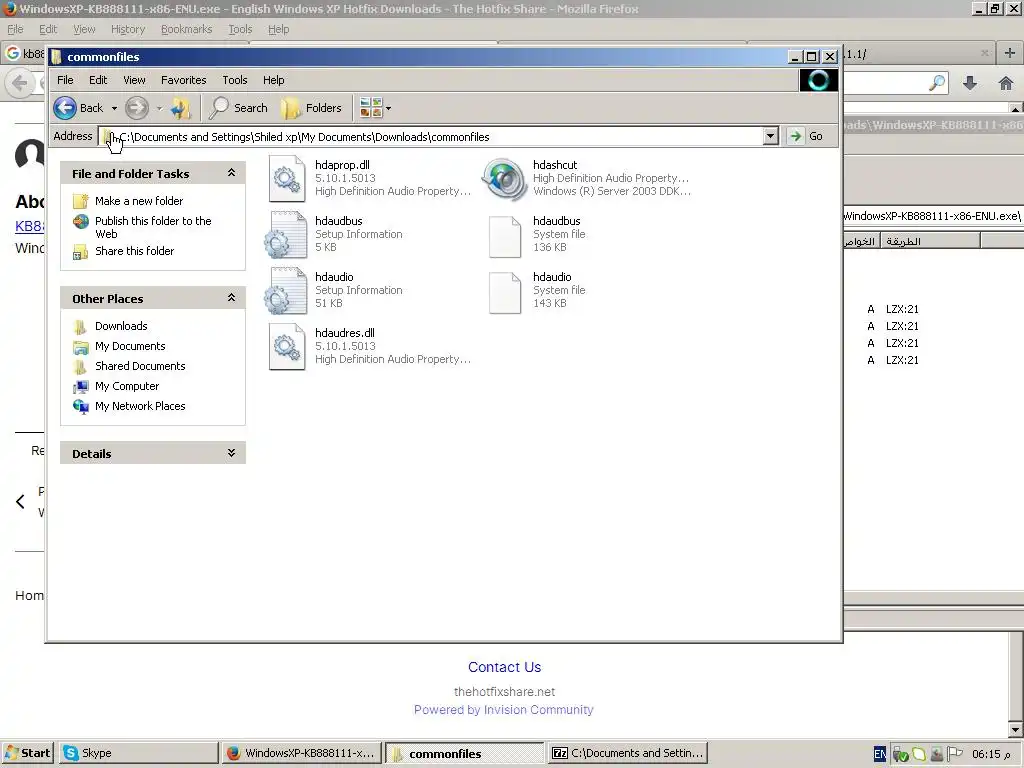
Task: Click the Search magnifier toolbar button
Action: coord(238,108)
